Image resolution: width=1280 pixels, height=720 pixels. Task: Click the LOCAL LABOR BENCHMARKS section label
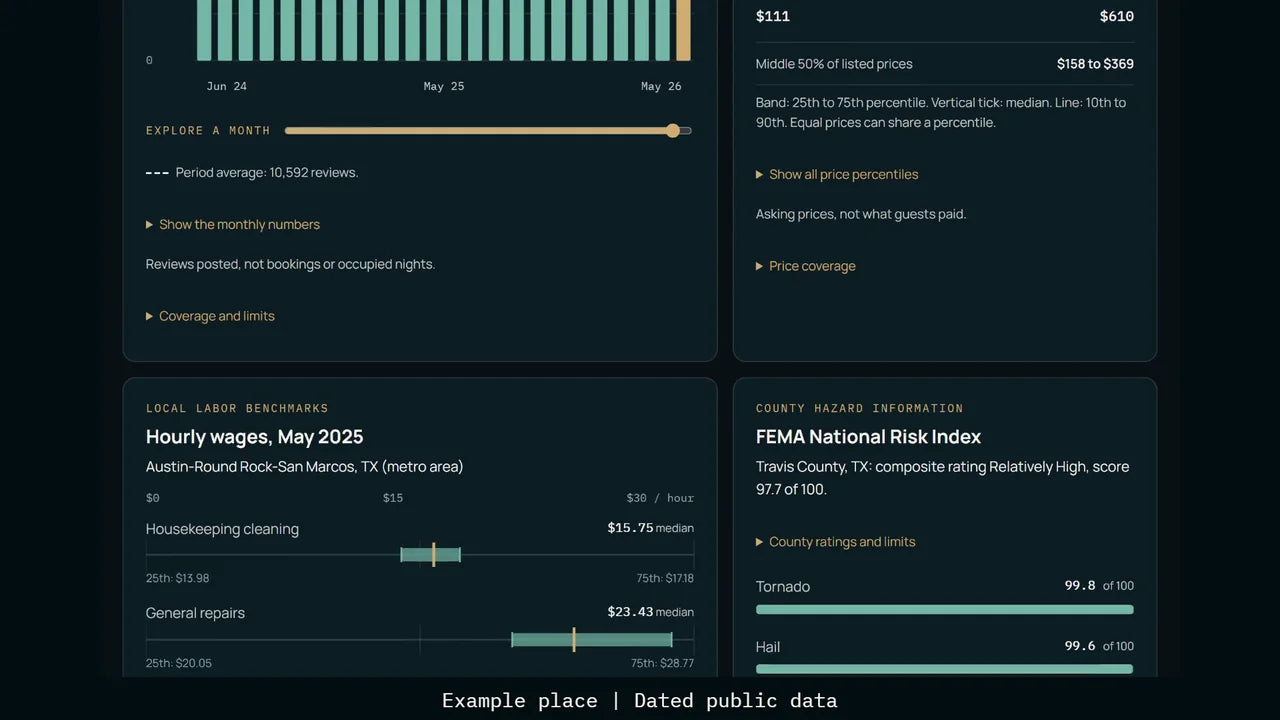click(237, 408)
